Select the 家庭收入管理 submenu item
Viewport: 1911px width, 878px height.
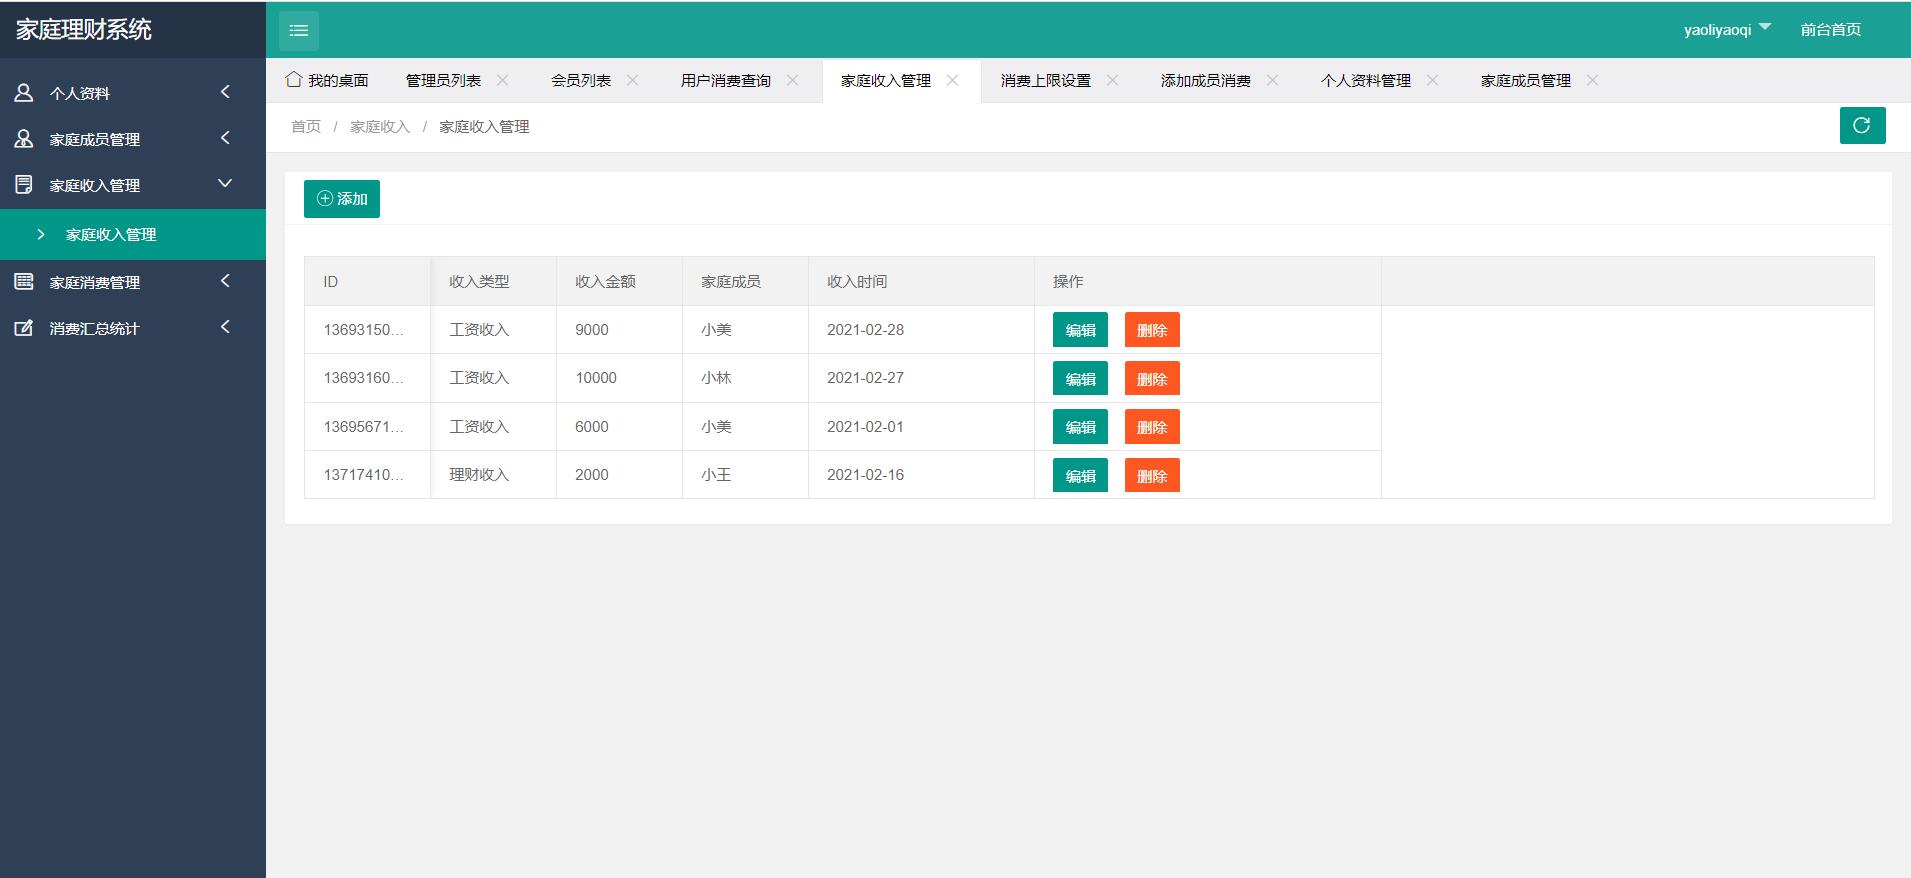pyautogui.click(x=133, y=234)
